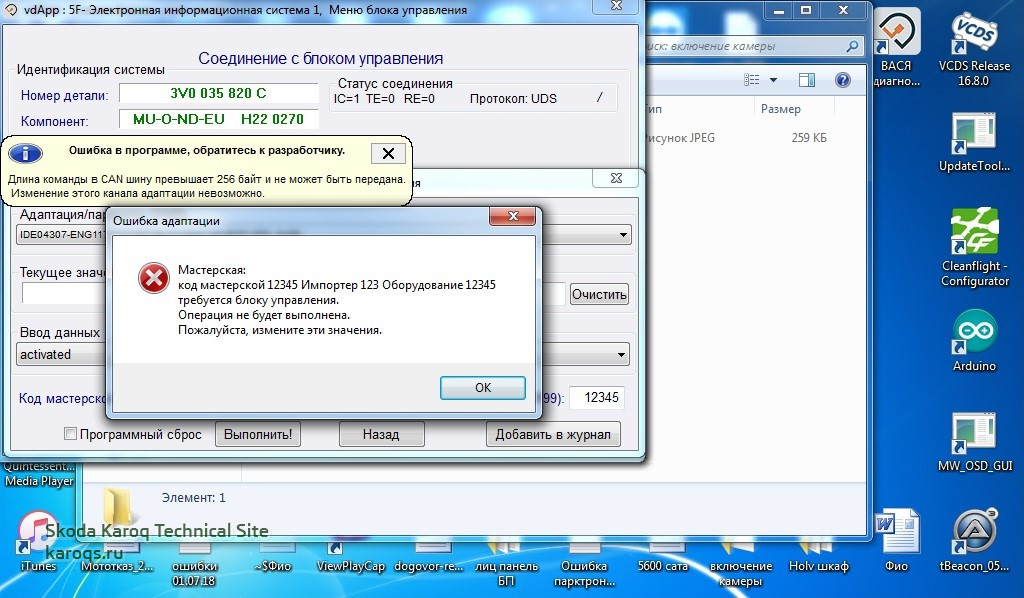1024x598 pixels.
Task: Click the Explorer help question-mark icon
Action: click(842, 80)
